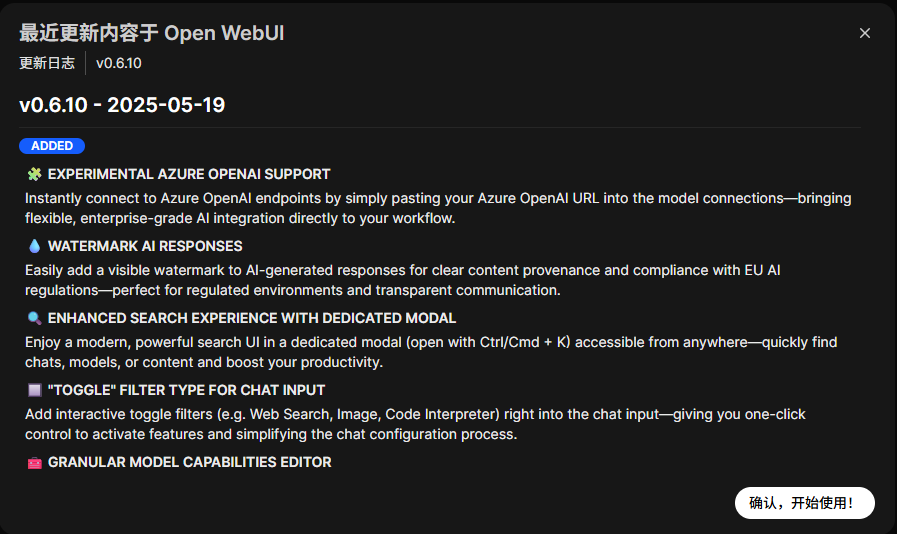Click the Granular Model Capabilities Editor heading

[189, 462]
